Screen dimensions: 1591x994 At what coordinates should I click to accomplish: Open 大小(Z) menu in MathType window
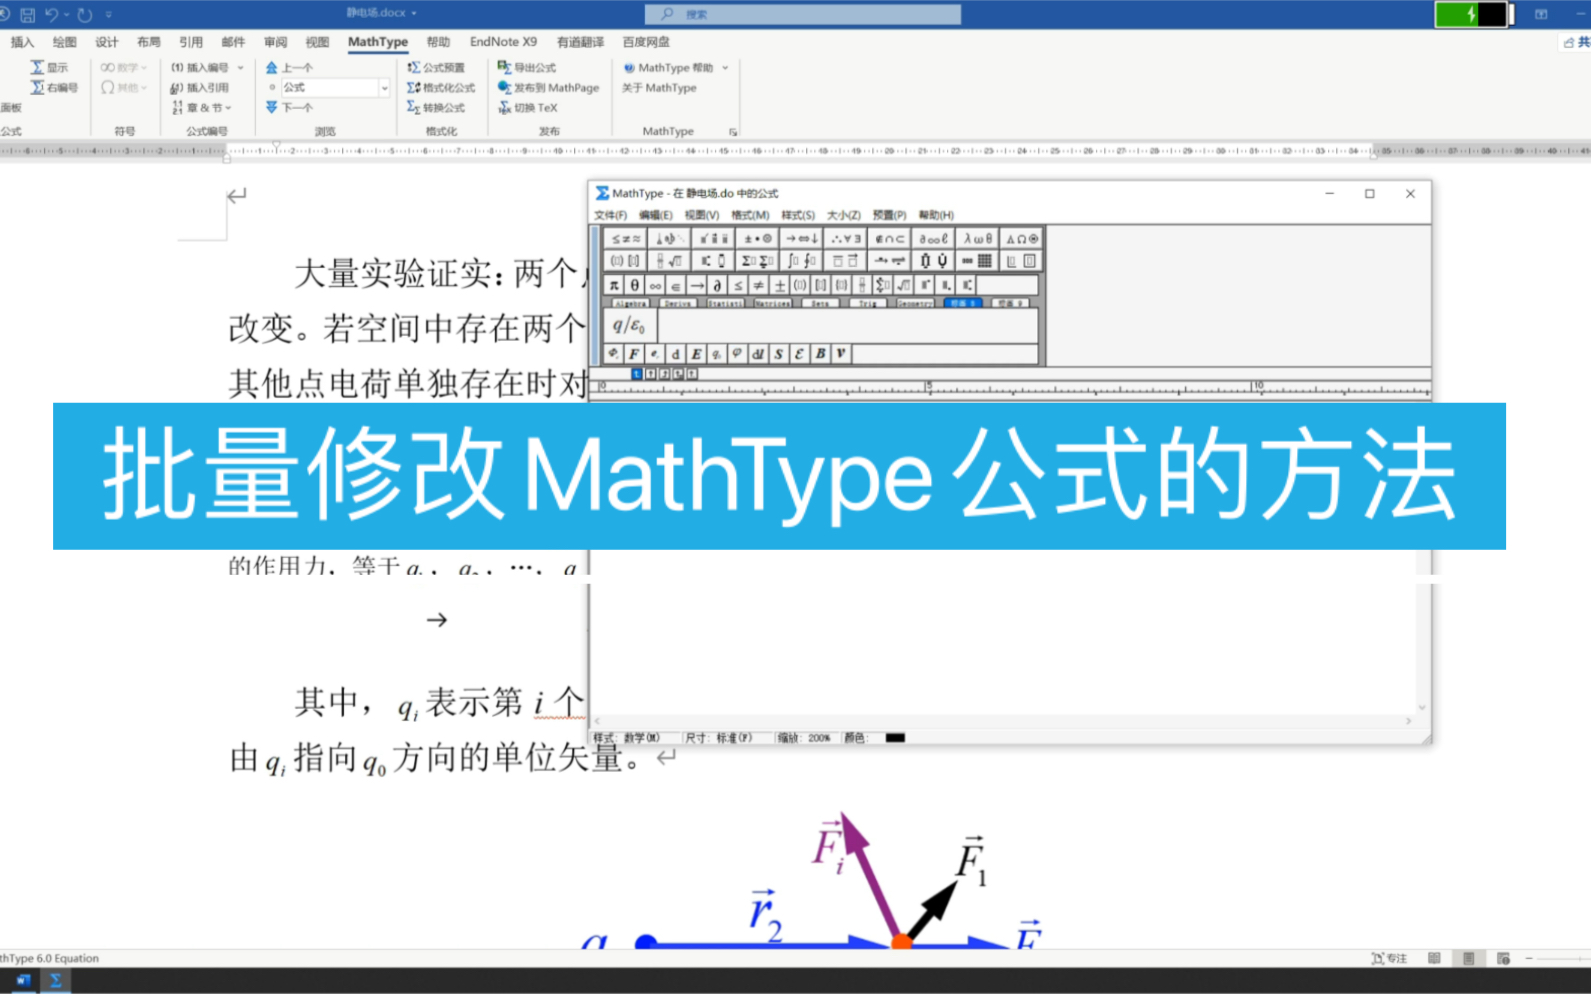(x=843, y=215)
